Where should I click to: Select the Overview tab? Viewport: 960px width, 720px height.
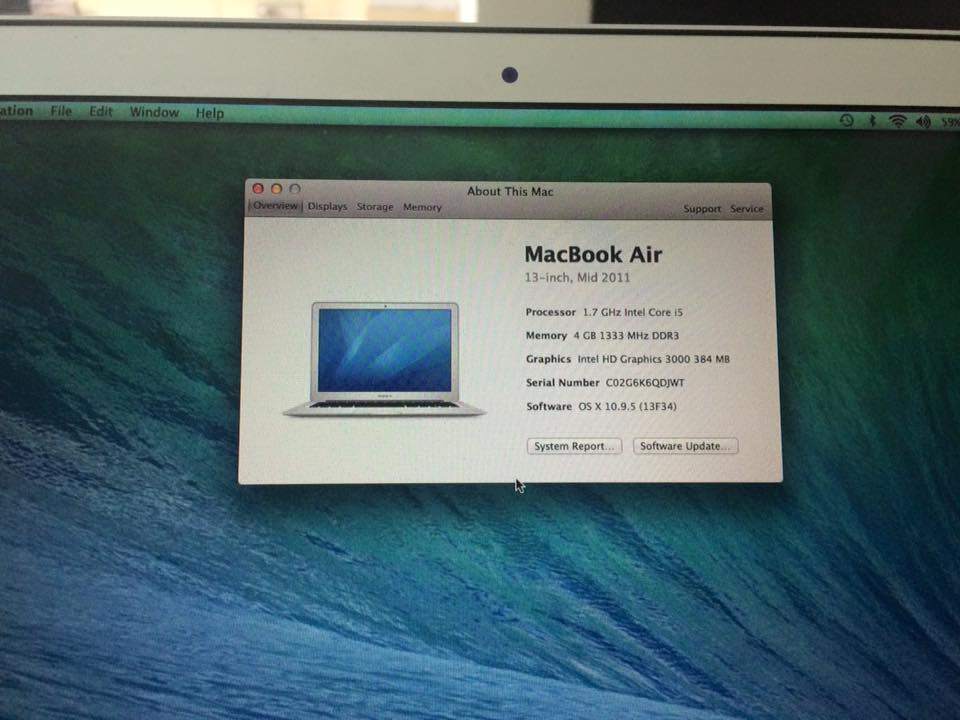[x=276, y=206]
